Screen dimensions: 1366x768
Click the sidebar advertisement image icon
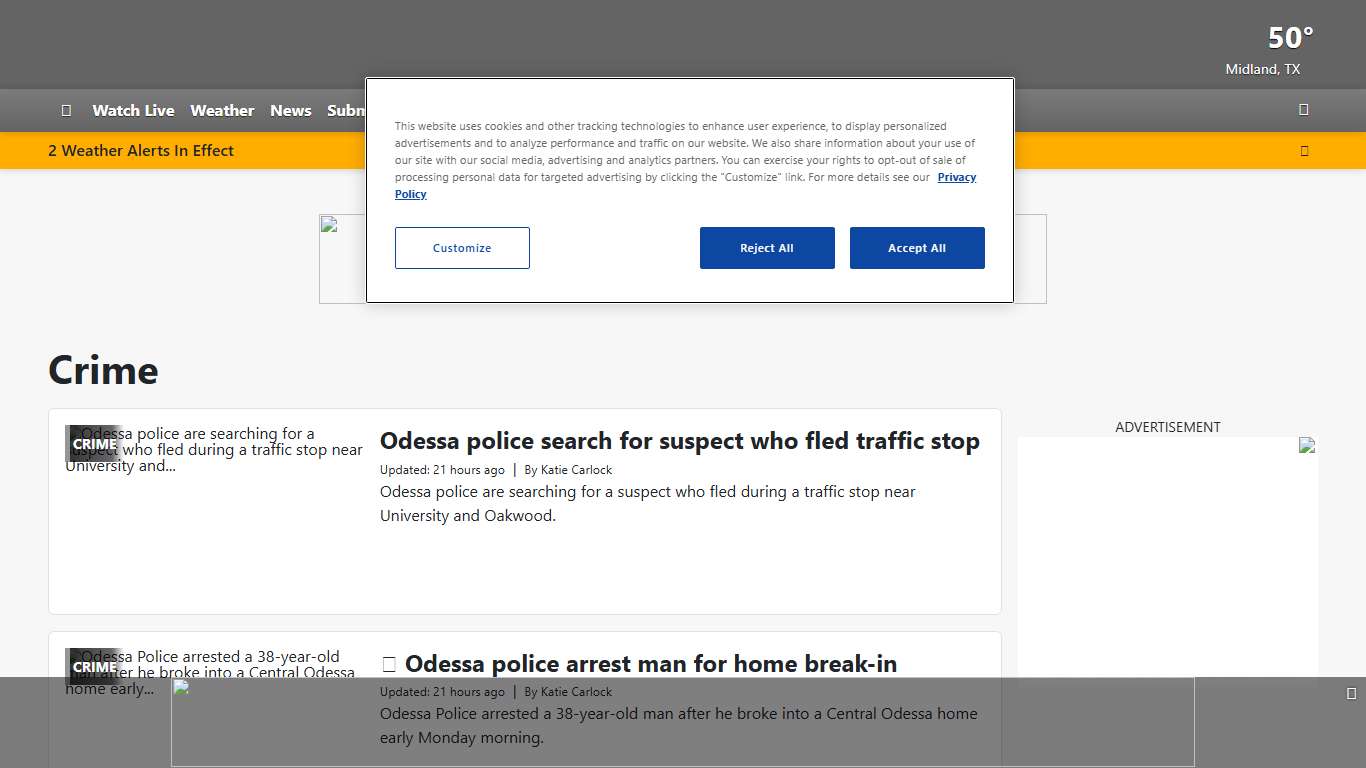[1307, 445]
